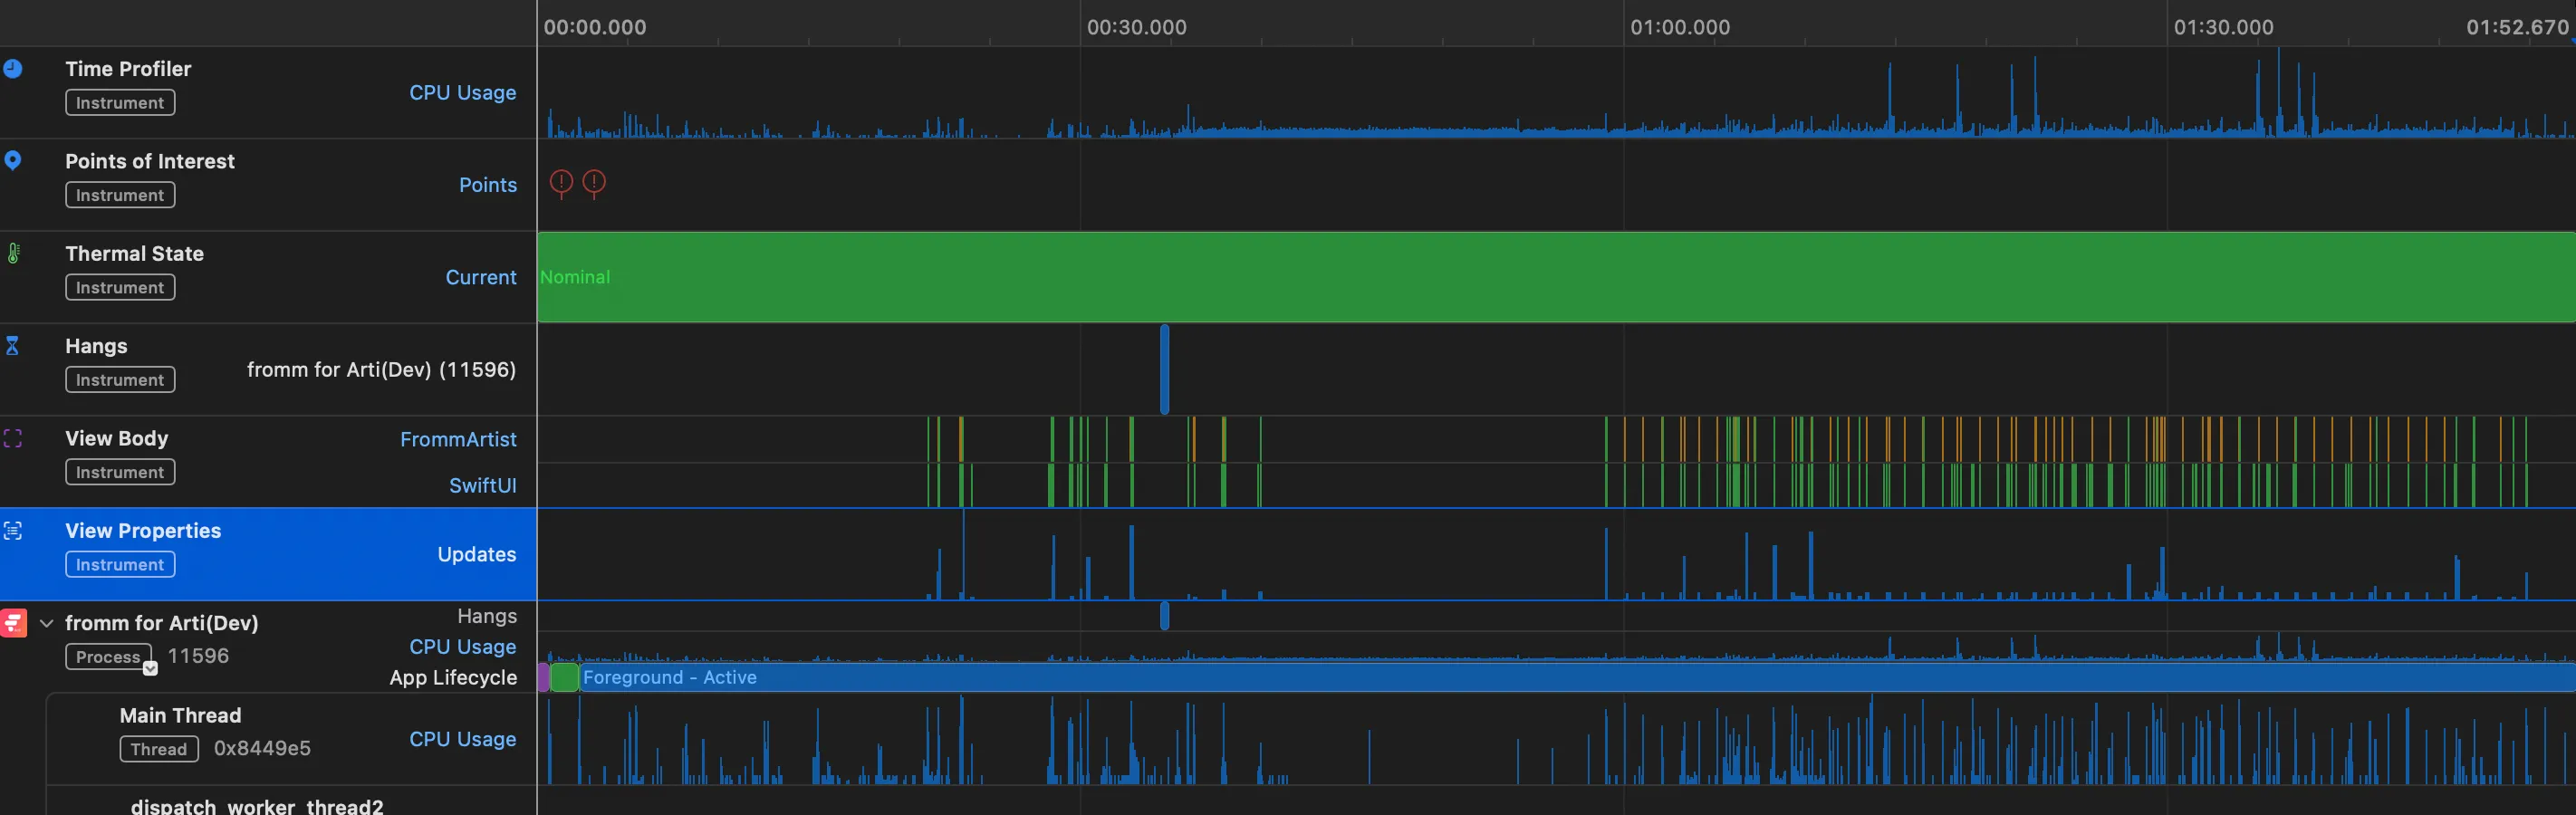Click the Instrument badge under Points of Interest
Image resolution: width=2576 pixels, height=815 pixels.
(x=120, y=195)
